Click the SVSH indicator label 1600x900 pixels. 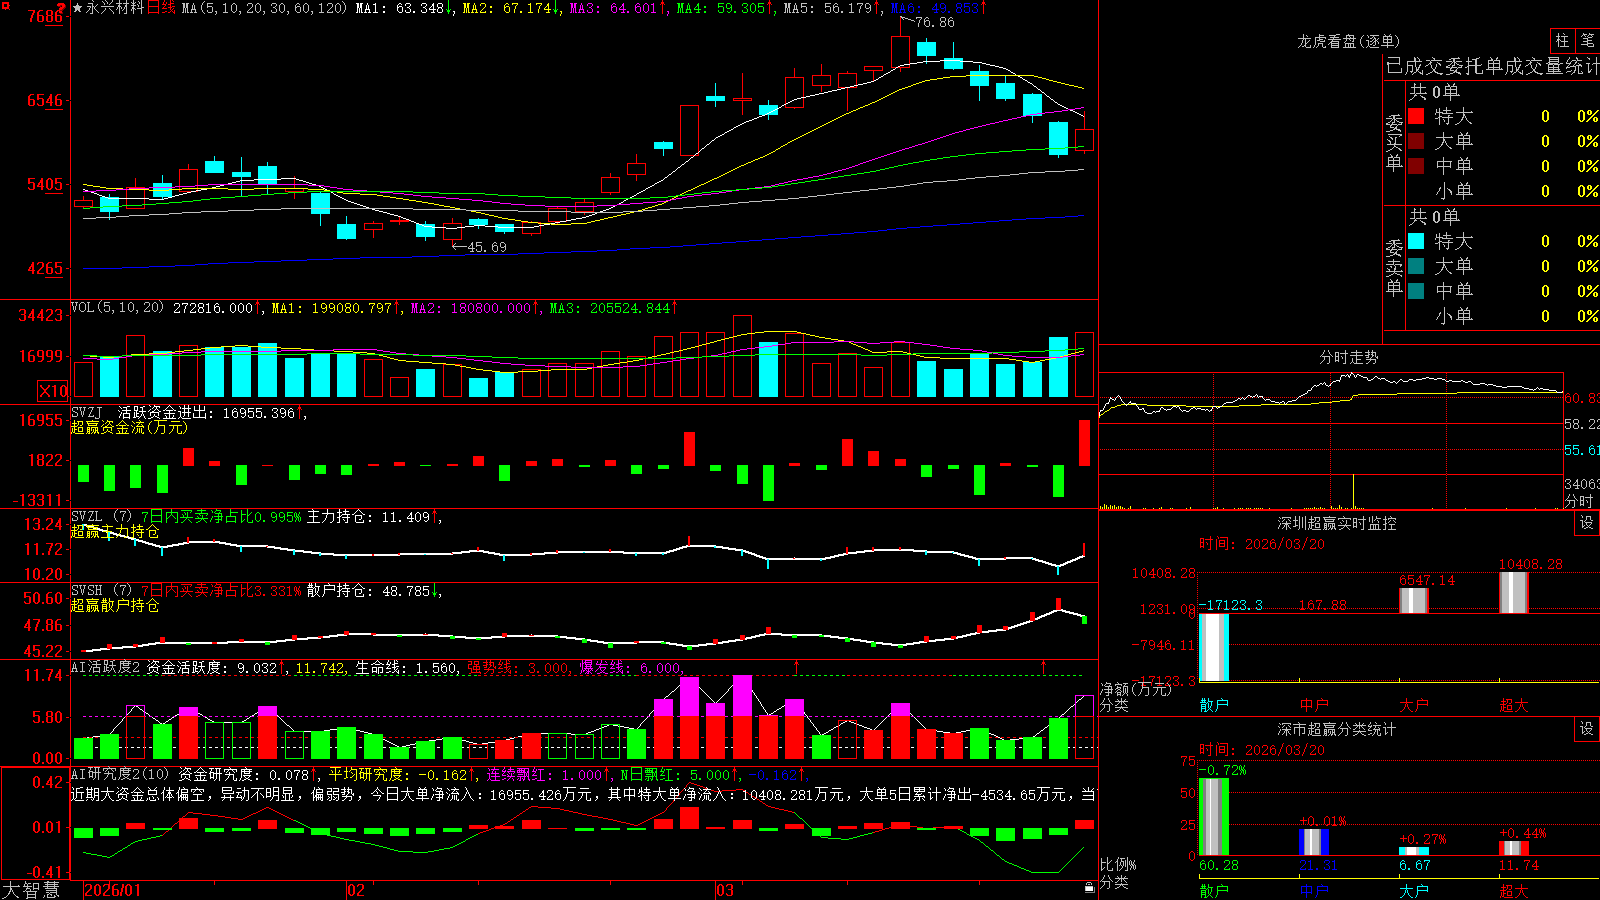click(x=87, y=590)
